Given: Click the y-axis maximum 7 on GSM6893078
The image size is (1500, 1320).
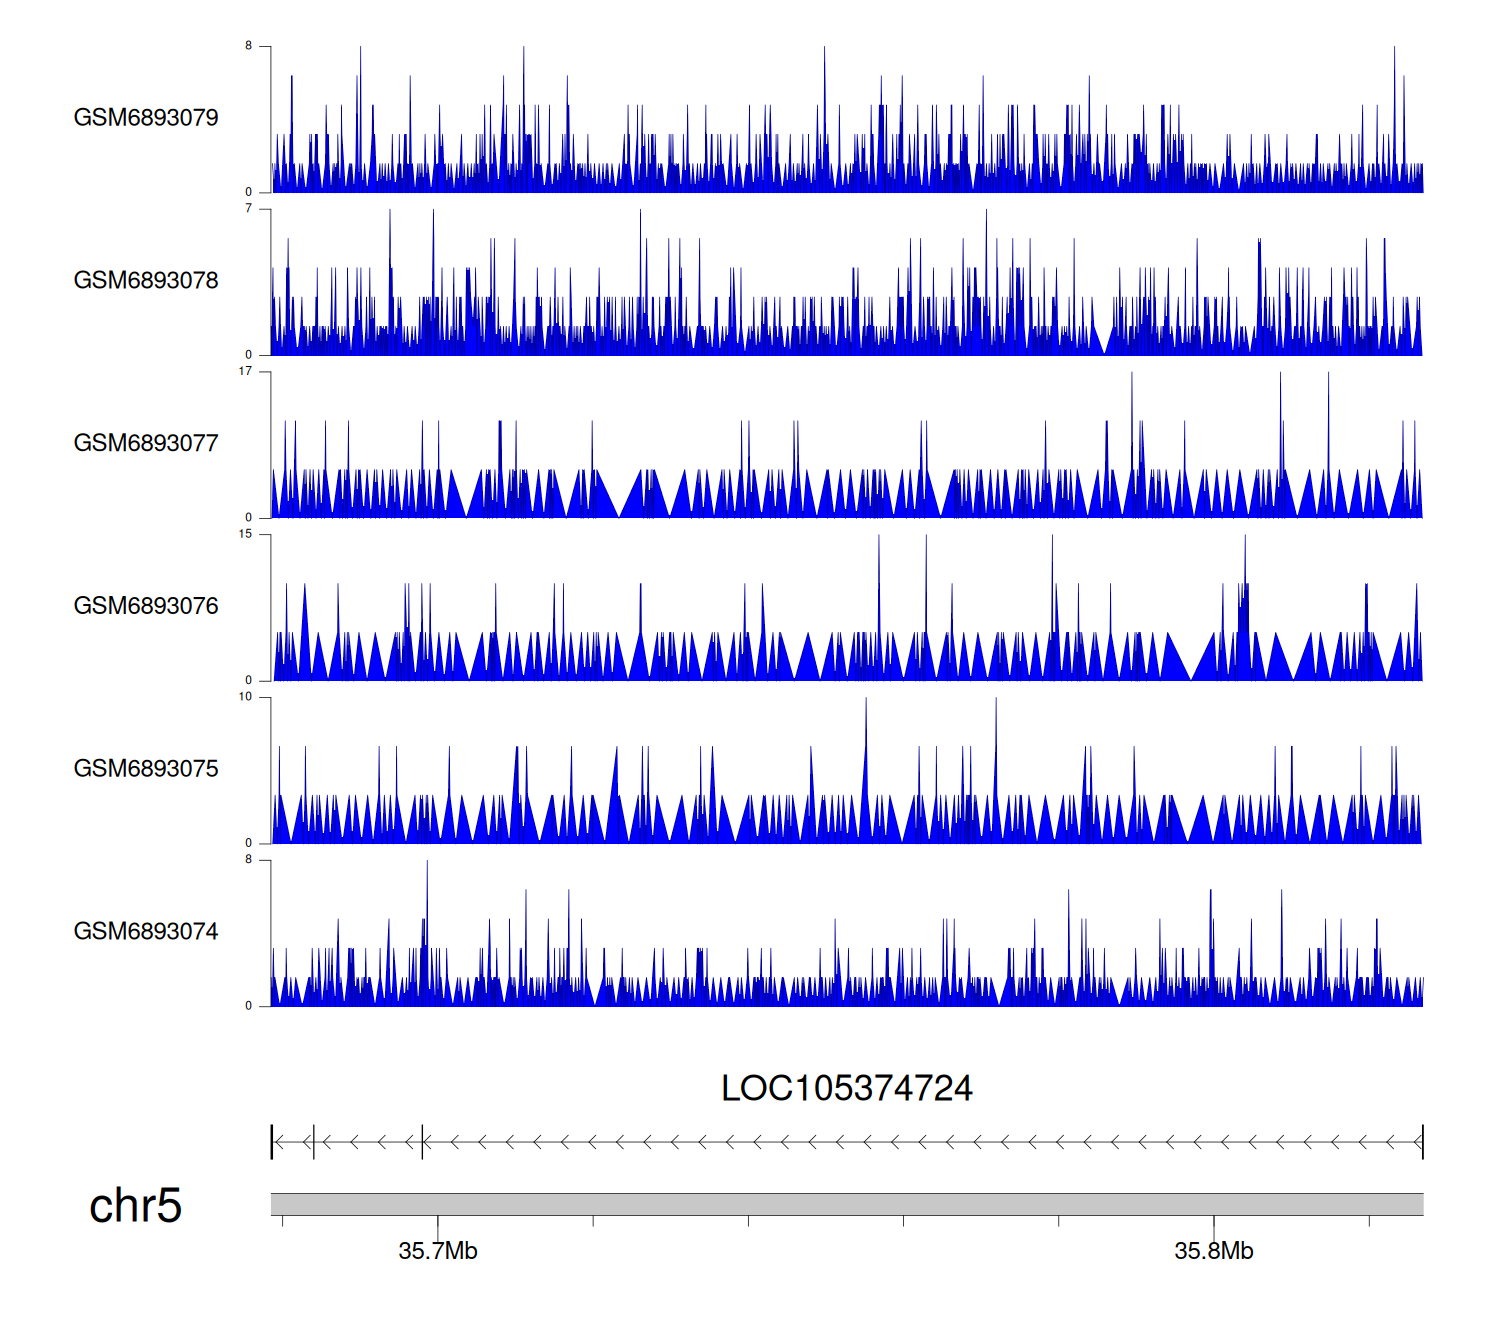Looking at the screenshot, I should 248,209.
